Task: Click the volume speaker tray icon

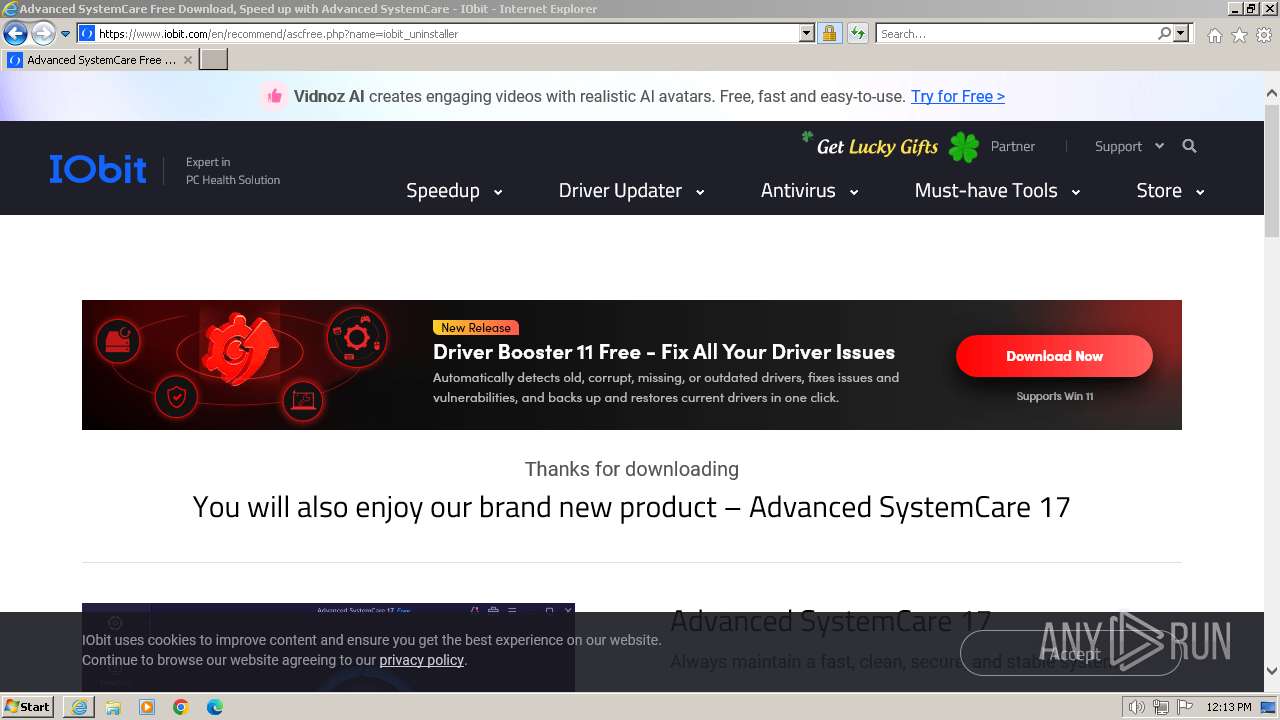Action: coord(1136,707)
